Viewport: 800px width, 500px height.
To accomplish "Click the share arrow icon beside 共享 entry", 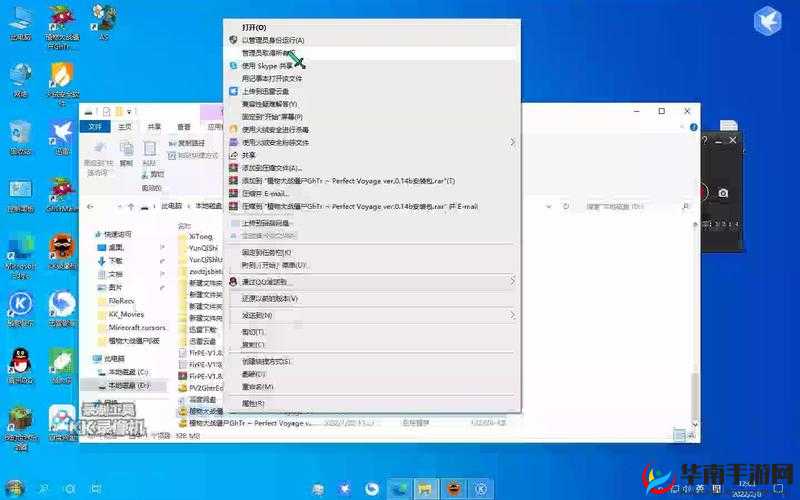I will [233, 155].
